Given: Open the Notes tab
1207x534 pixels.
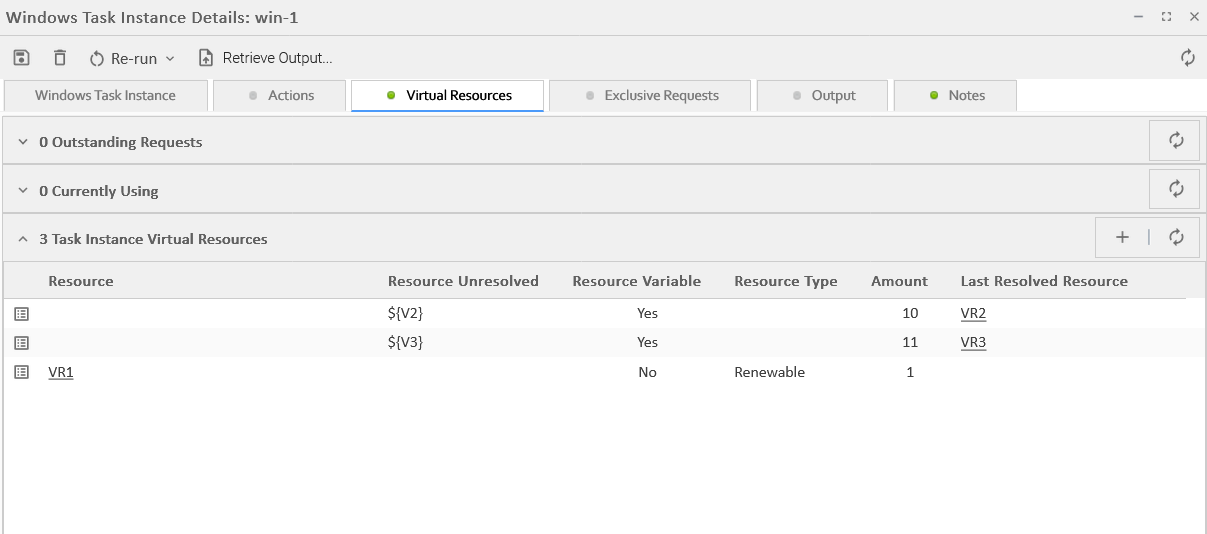Looking at the screenshot, I should pyautogui.click(x=956, y=96).
